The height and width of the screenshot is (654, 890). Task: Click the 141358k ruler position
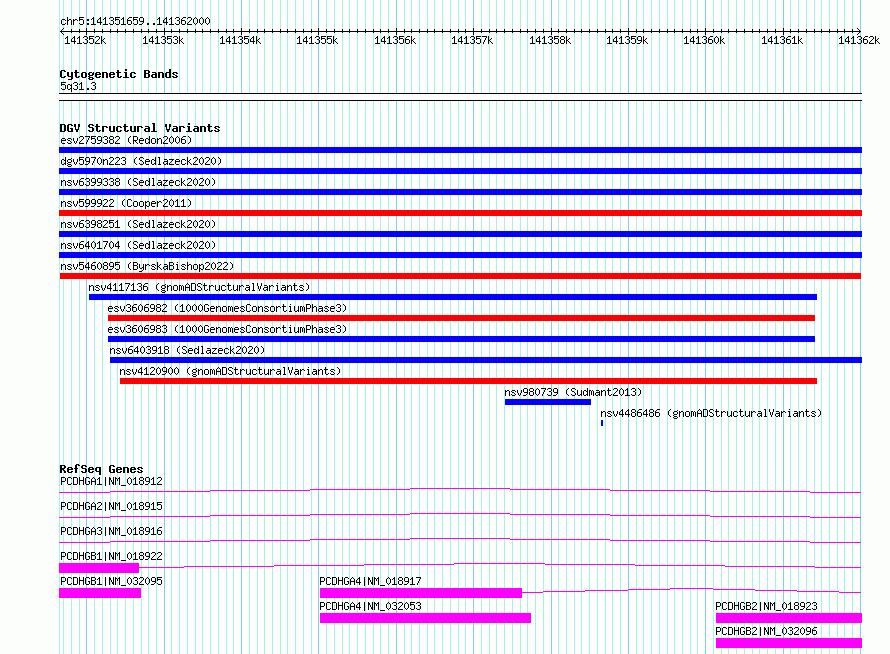[x=550, y=40]
